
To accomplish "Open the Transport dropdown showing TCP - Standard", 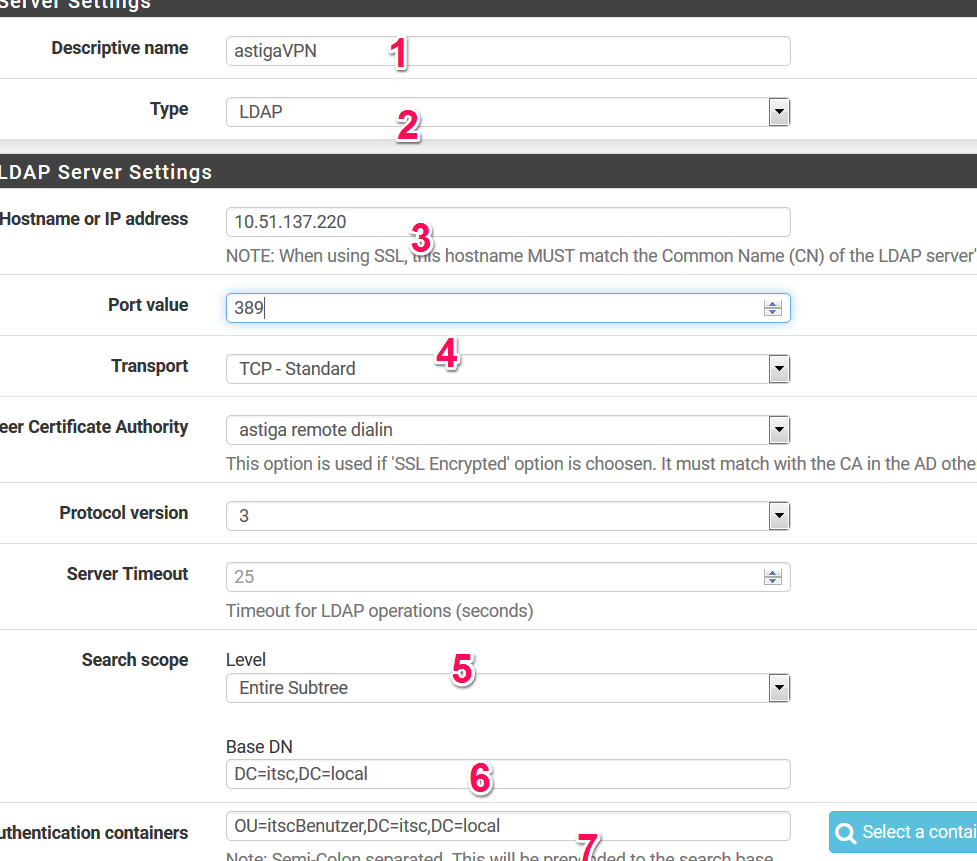I will [508, 369].
